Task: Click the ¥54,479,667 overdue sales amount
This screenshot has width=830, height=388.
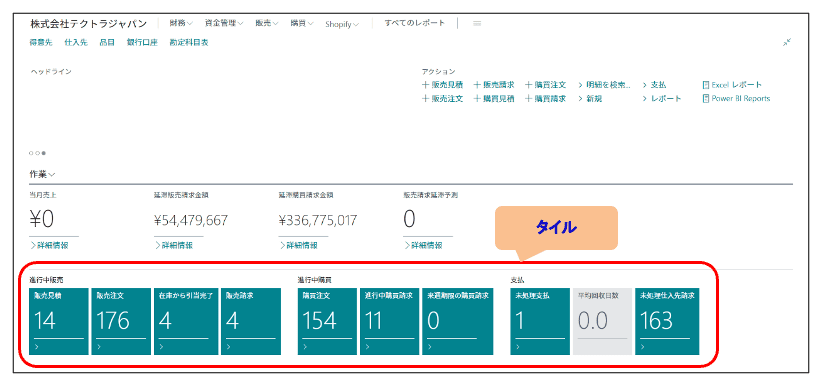Action: 192,220
